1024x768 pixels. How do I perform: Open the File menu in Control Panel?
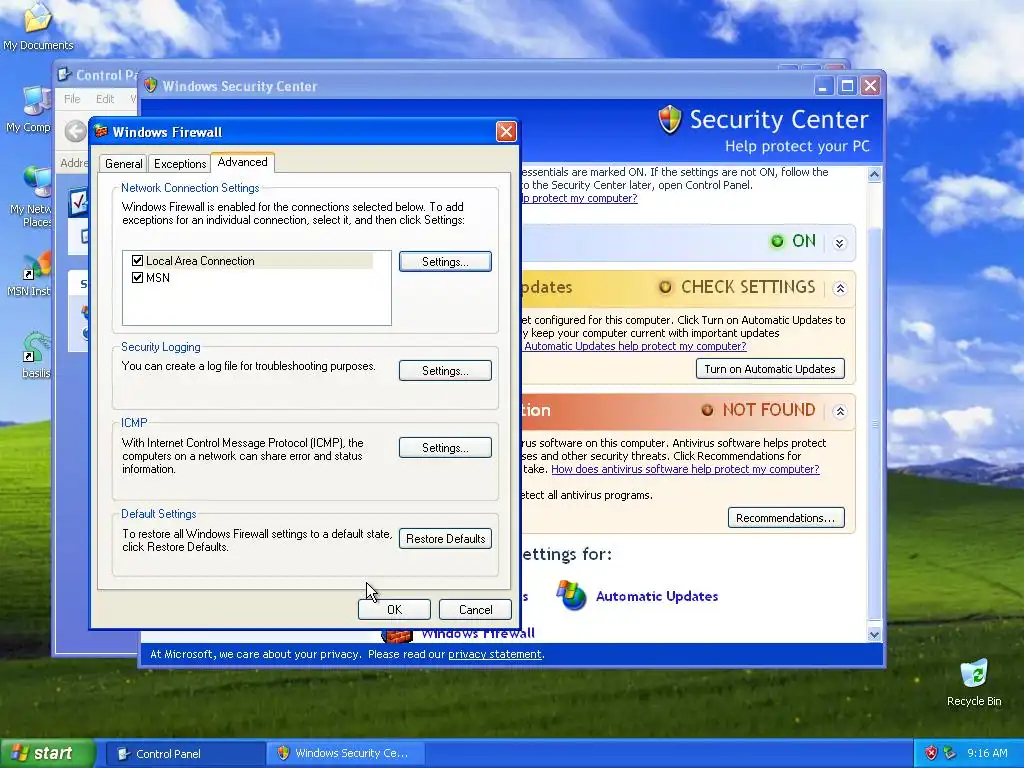coord(72,99)
